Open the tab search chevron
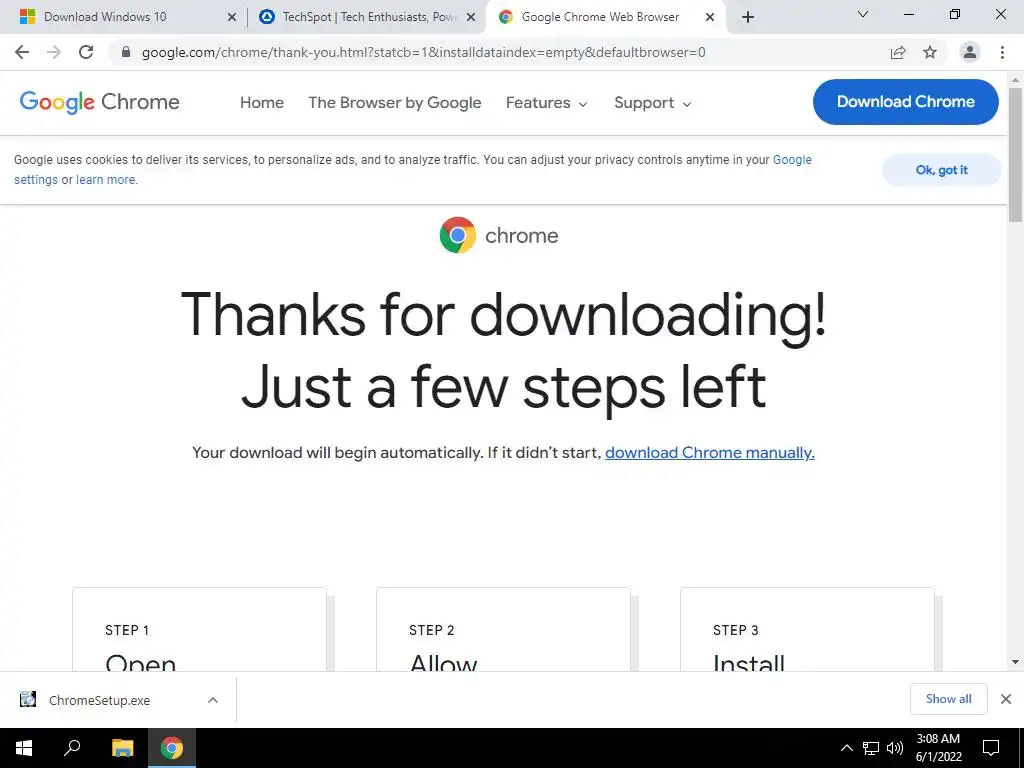 pos(863,14)
